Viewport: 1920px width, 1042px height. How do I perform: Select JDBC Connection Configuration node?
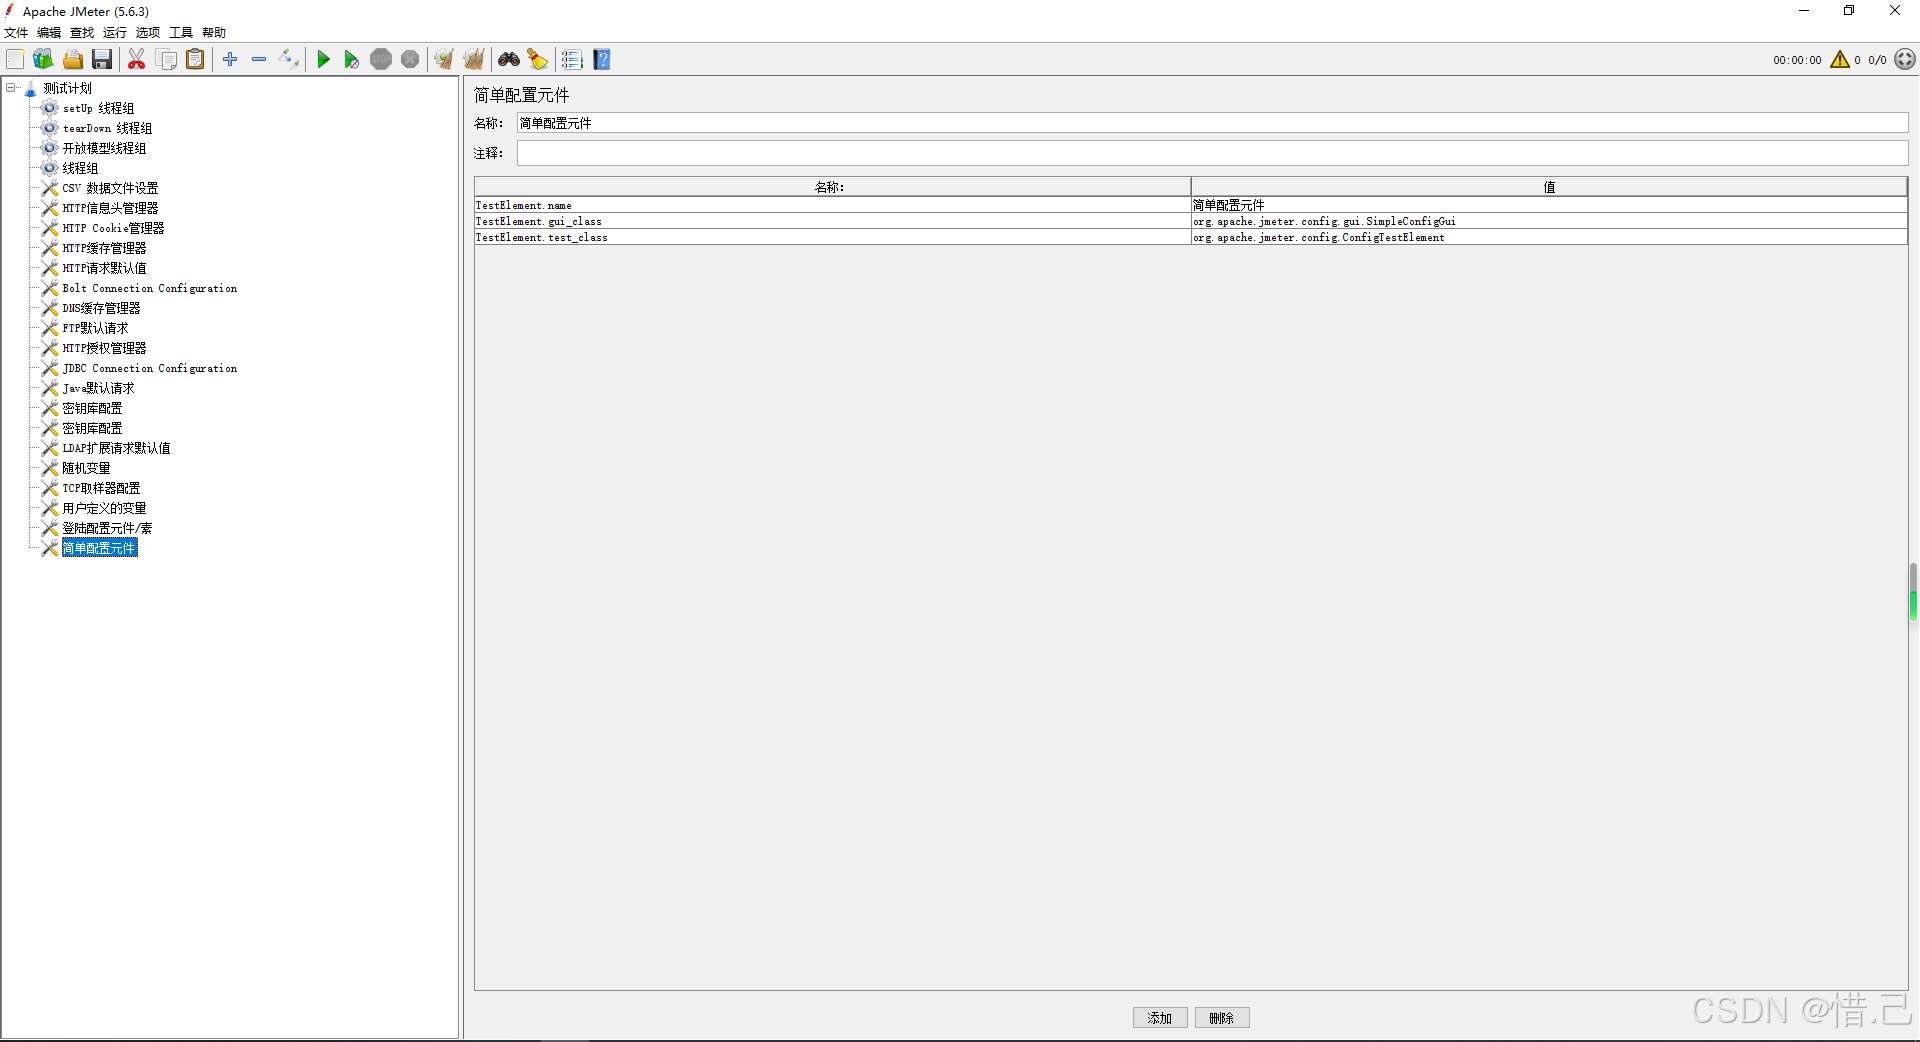coord(150,368)
